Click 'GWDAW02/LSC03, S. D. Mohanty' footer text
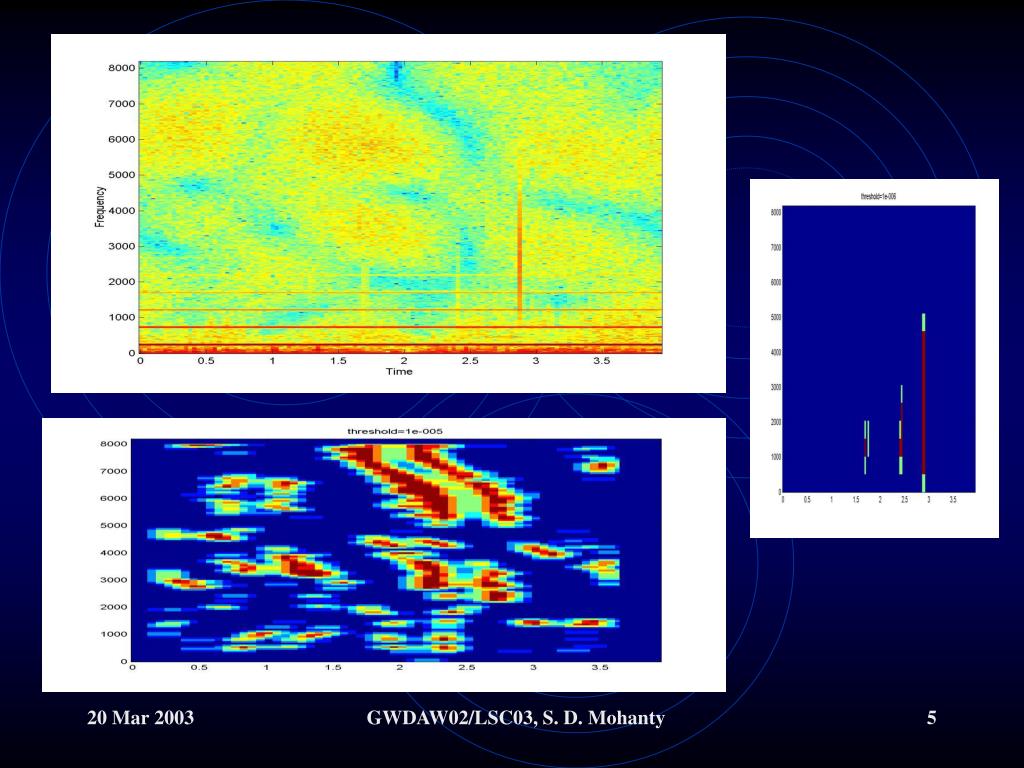The image size is (1024, 768). pos(515,718)
